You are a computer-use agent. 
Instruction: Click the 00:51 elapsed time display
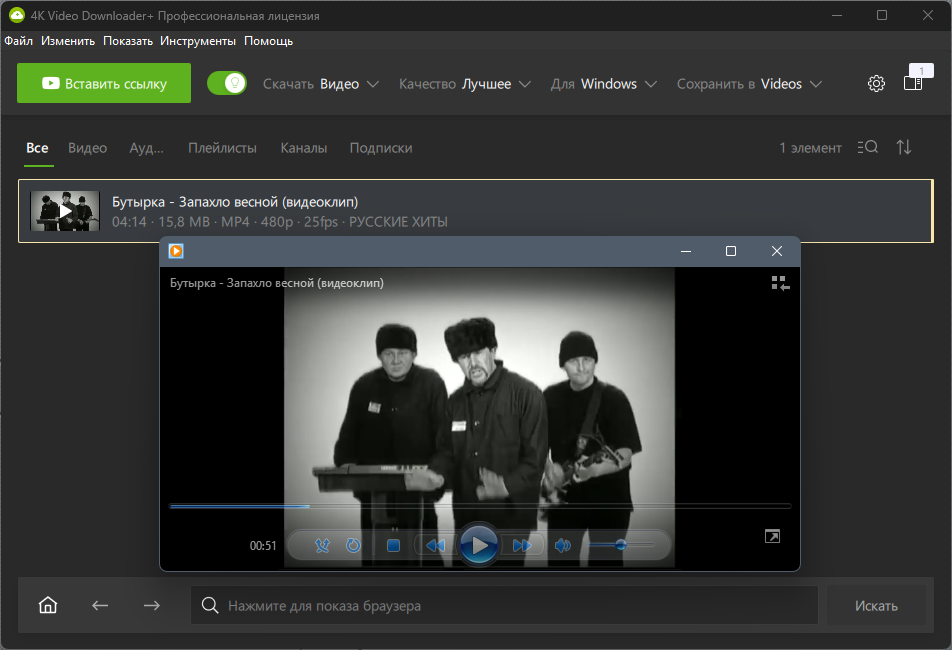(263, 546)
